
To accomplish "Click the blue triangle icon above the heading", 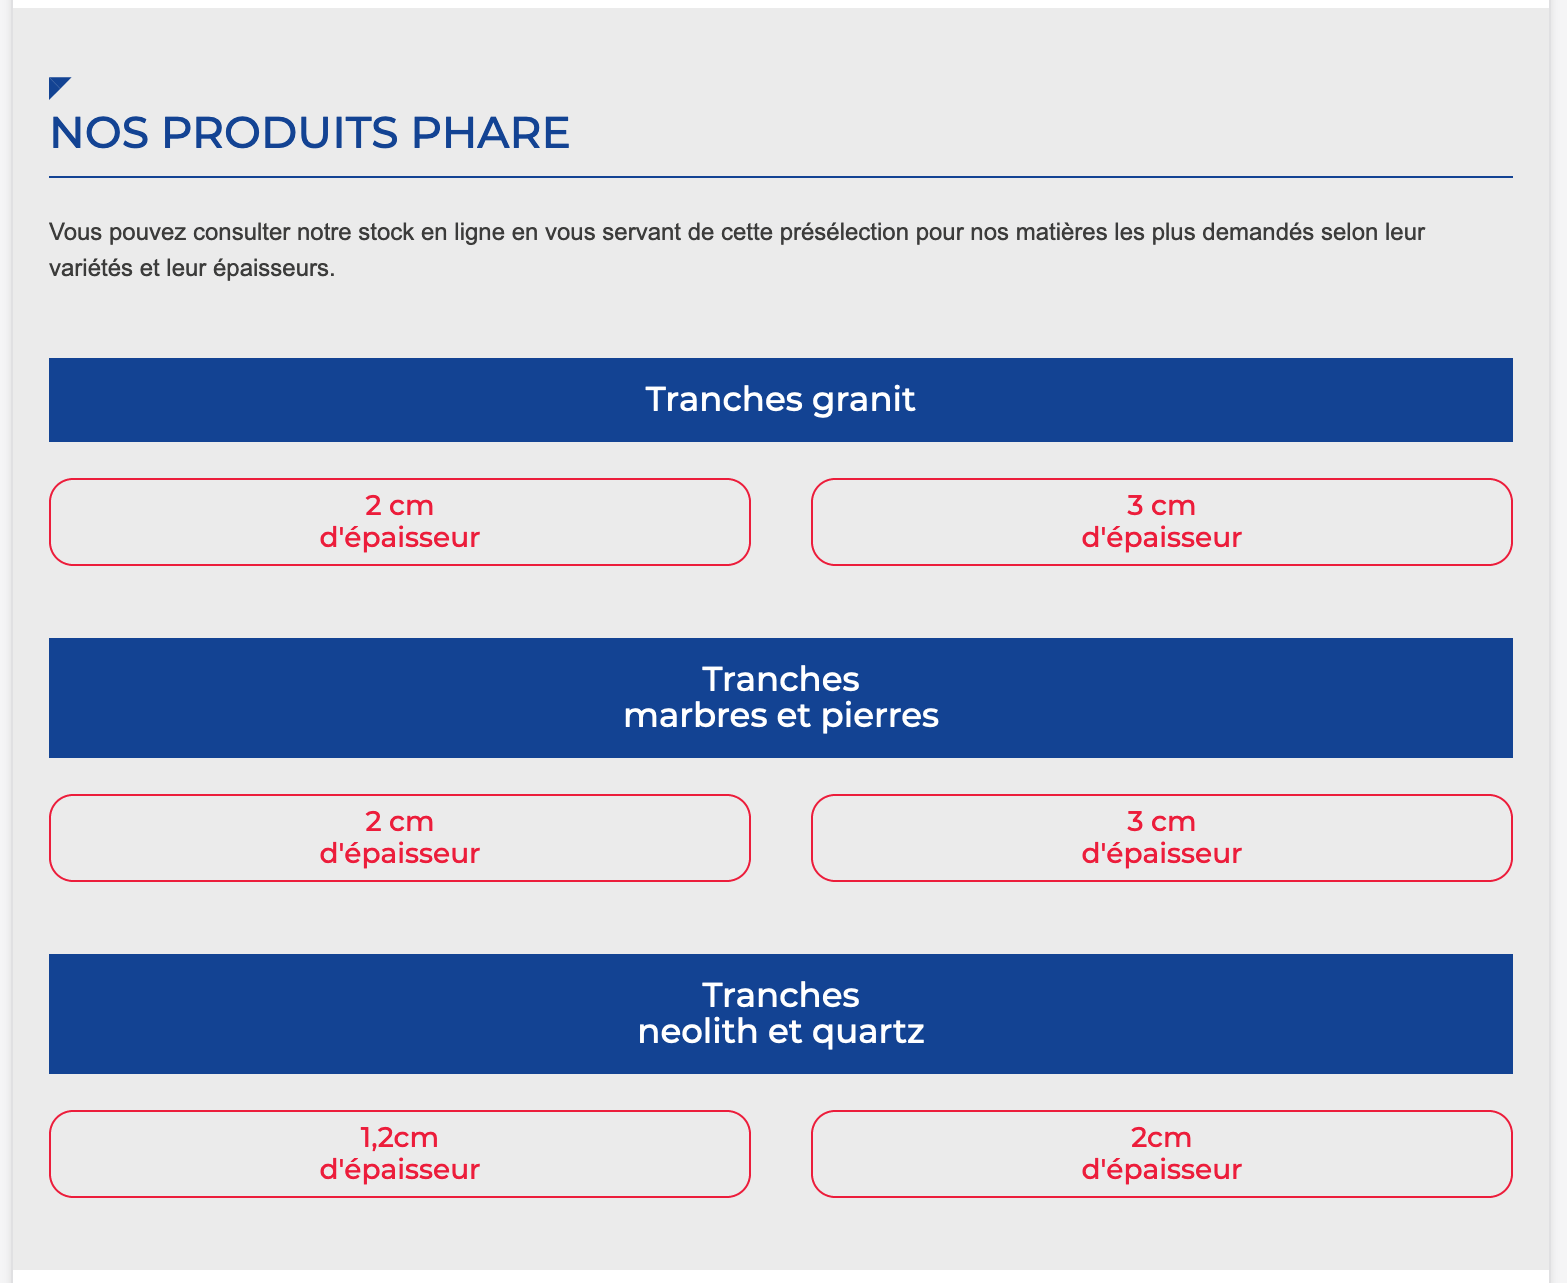I will click(x=58, y=87).
